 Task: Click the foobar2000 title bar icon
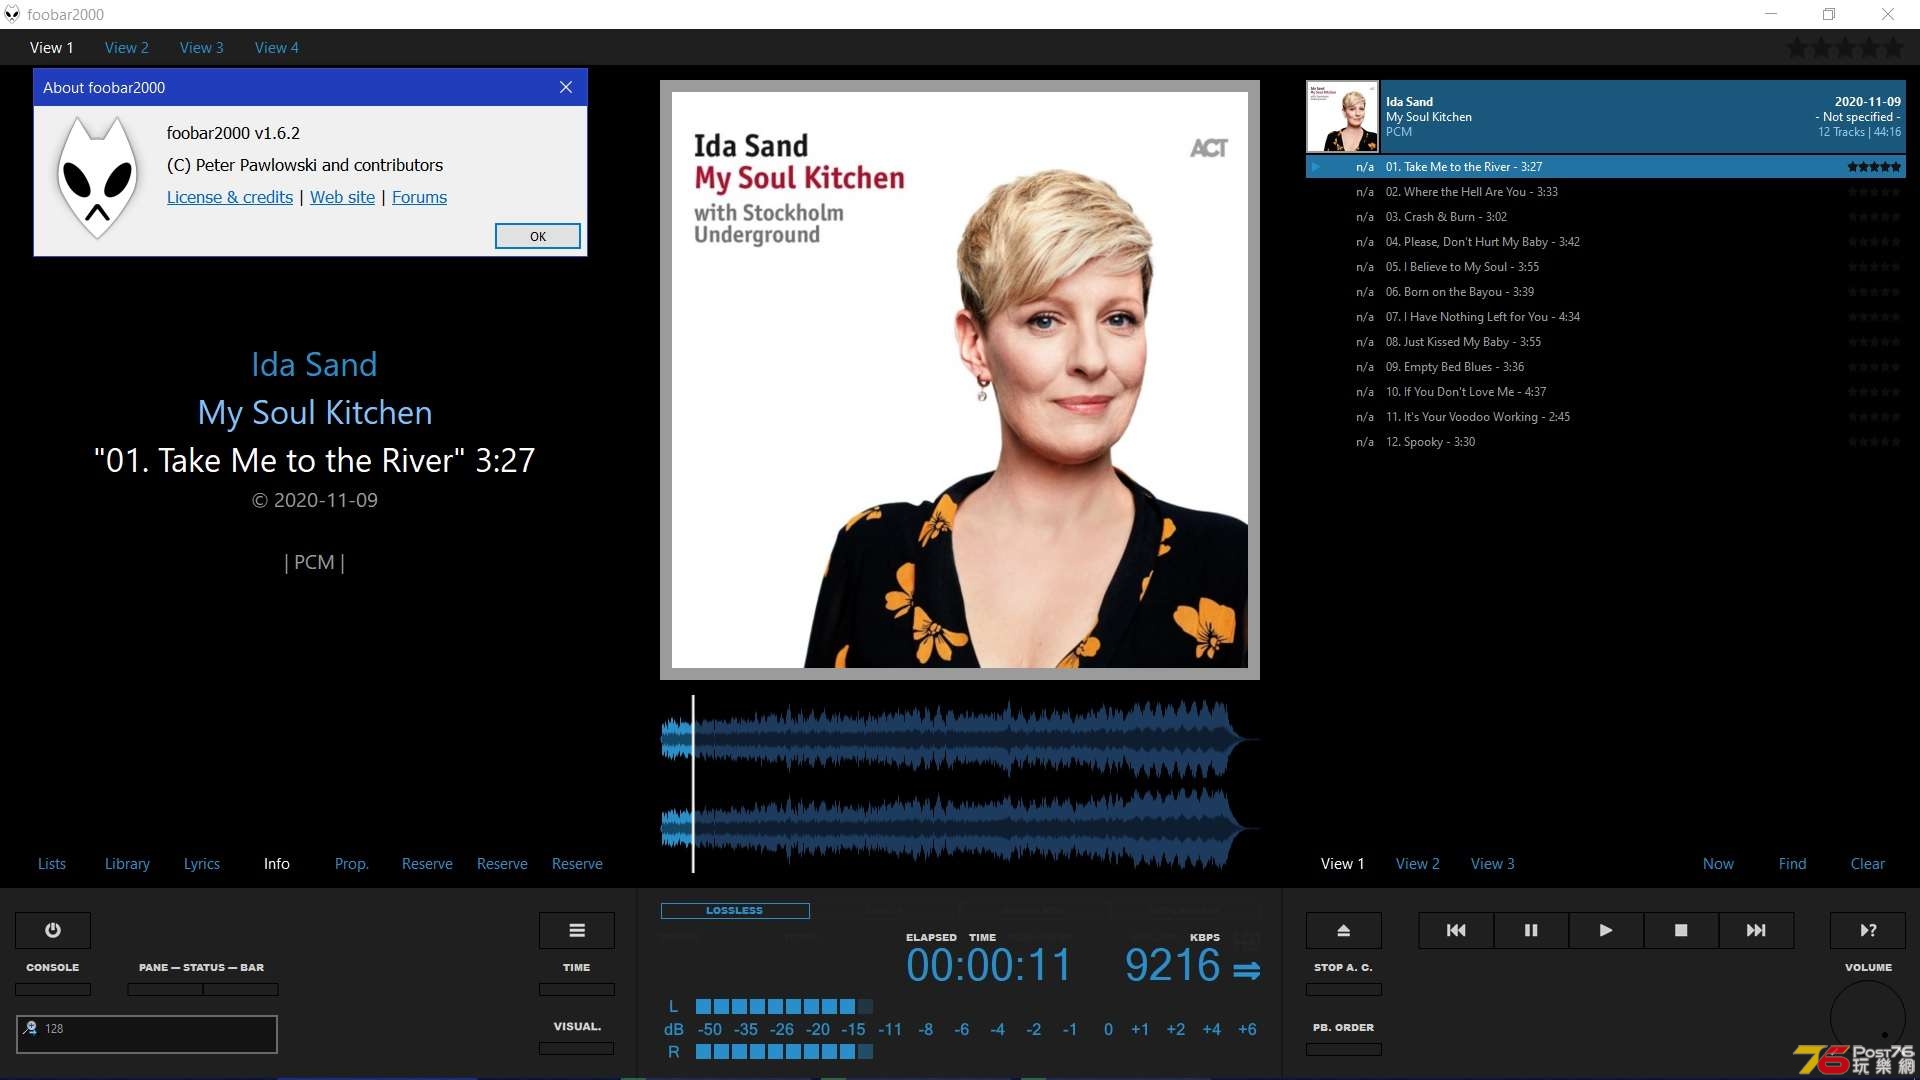(12, 14)
